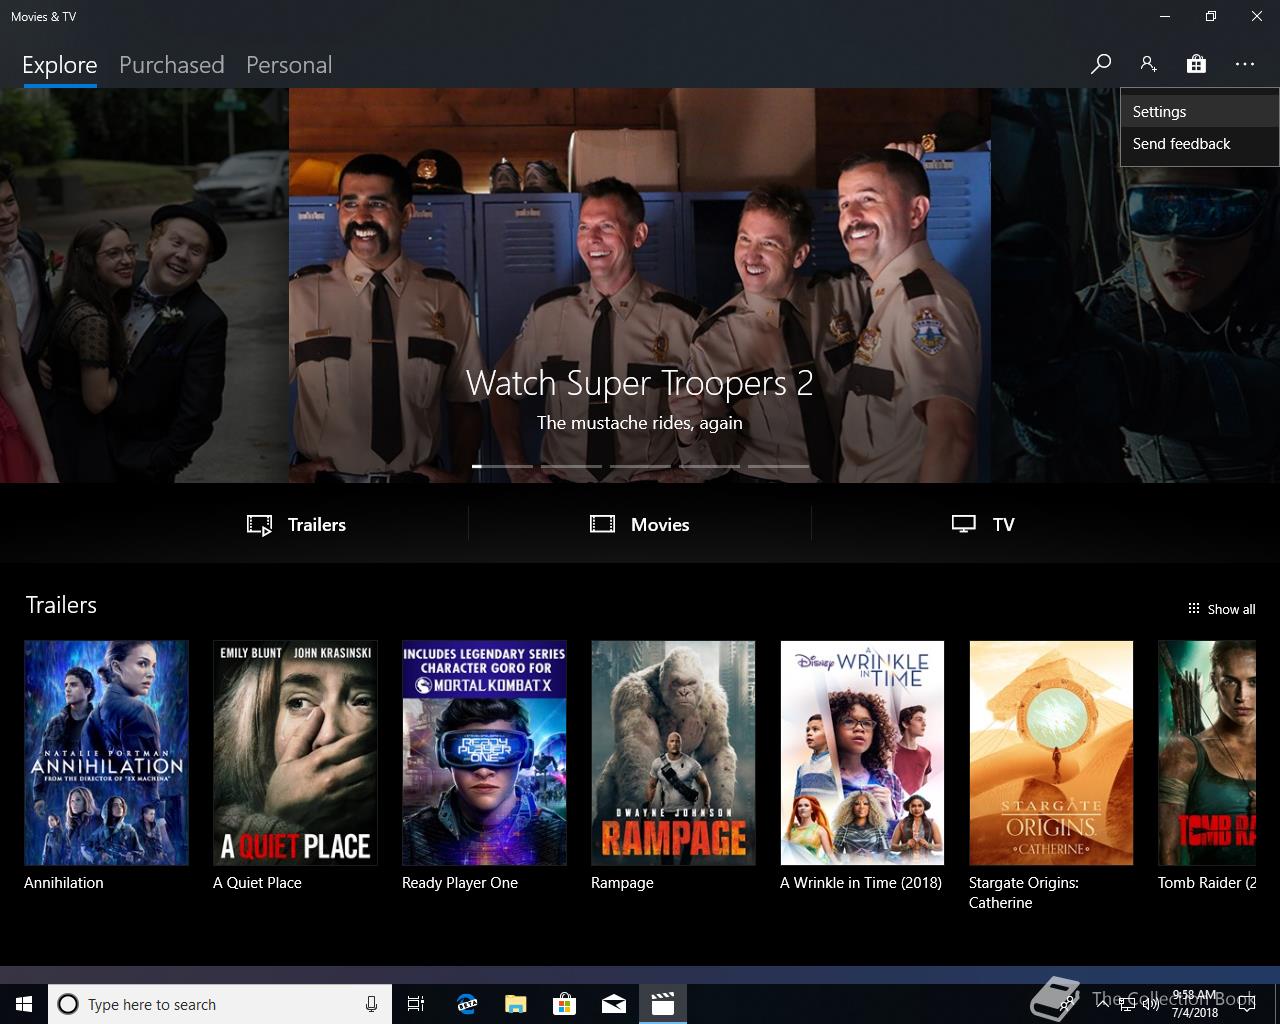Screen dimensions: 1280x1024
Task: Open the Windows Start menu
Action: pyautogui.click(x=24, y=1004)
